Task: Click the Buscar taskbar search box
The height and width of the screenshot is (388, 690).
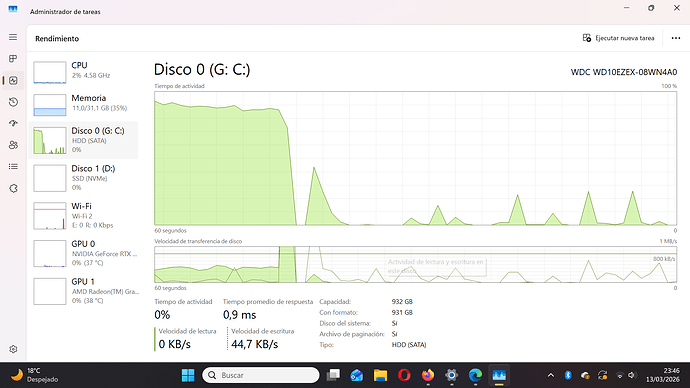Action: tap(261, 375)
